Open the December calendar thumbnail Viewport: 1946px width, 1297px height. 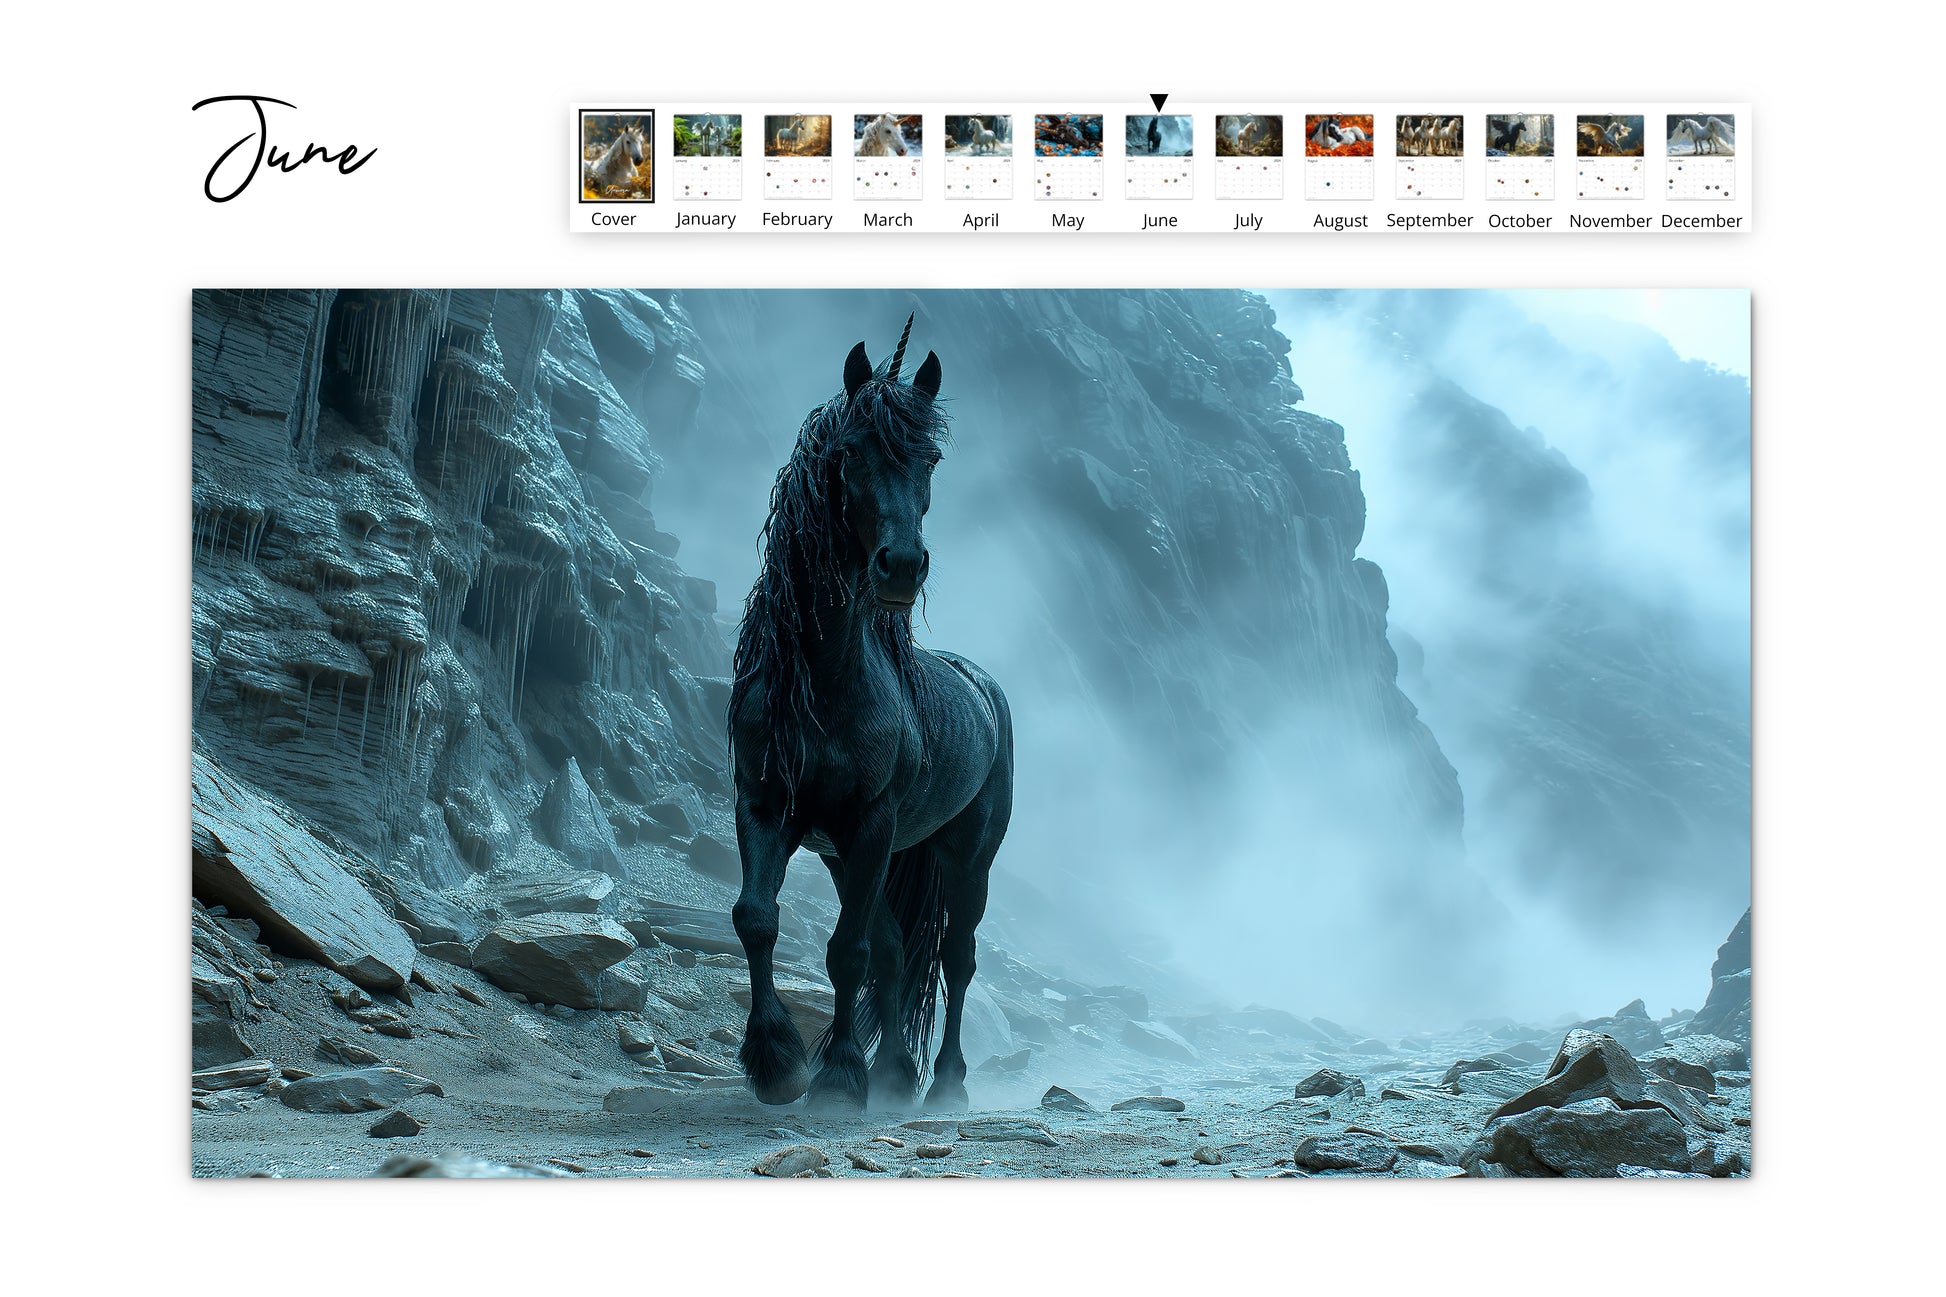point(1700,157)
